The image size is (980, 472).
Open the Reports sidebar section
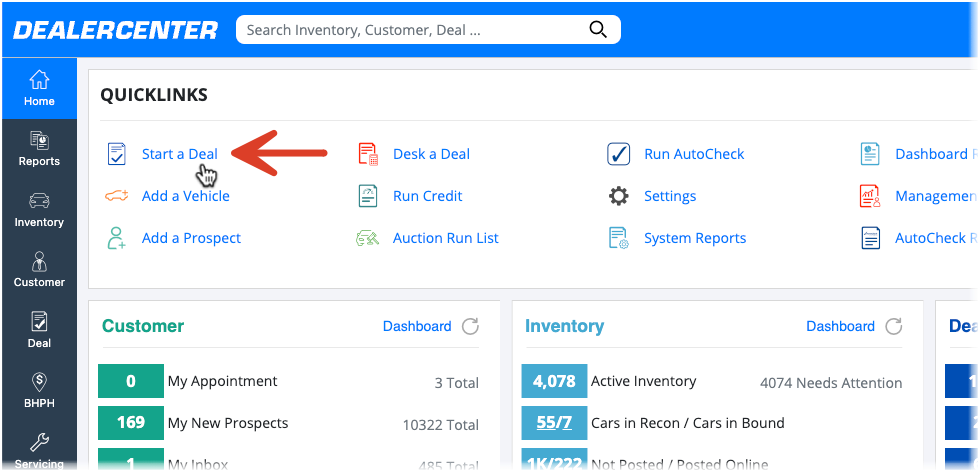[x=39, y=149]
